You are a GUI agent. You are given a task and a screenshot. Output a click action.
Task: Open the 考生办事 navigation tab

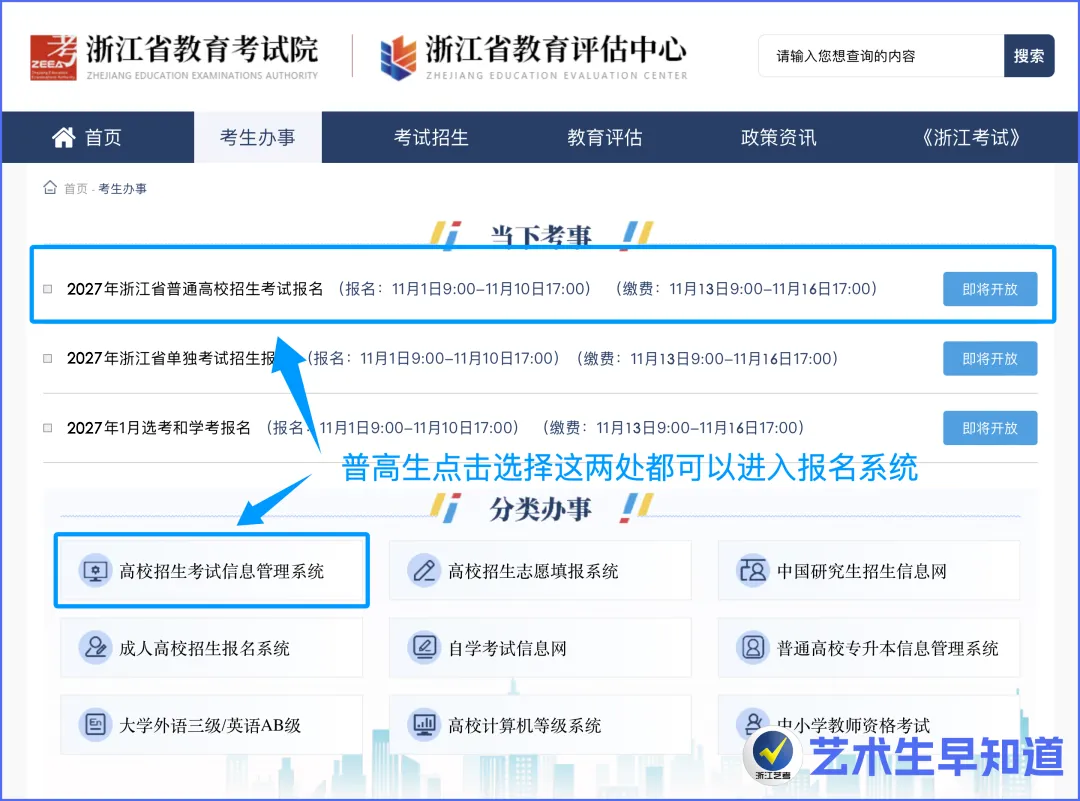click(x=258, y=137)
